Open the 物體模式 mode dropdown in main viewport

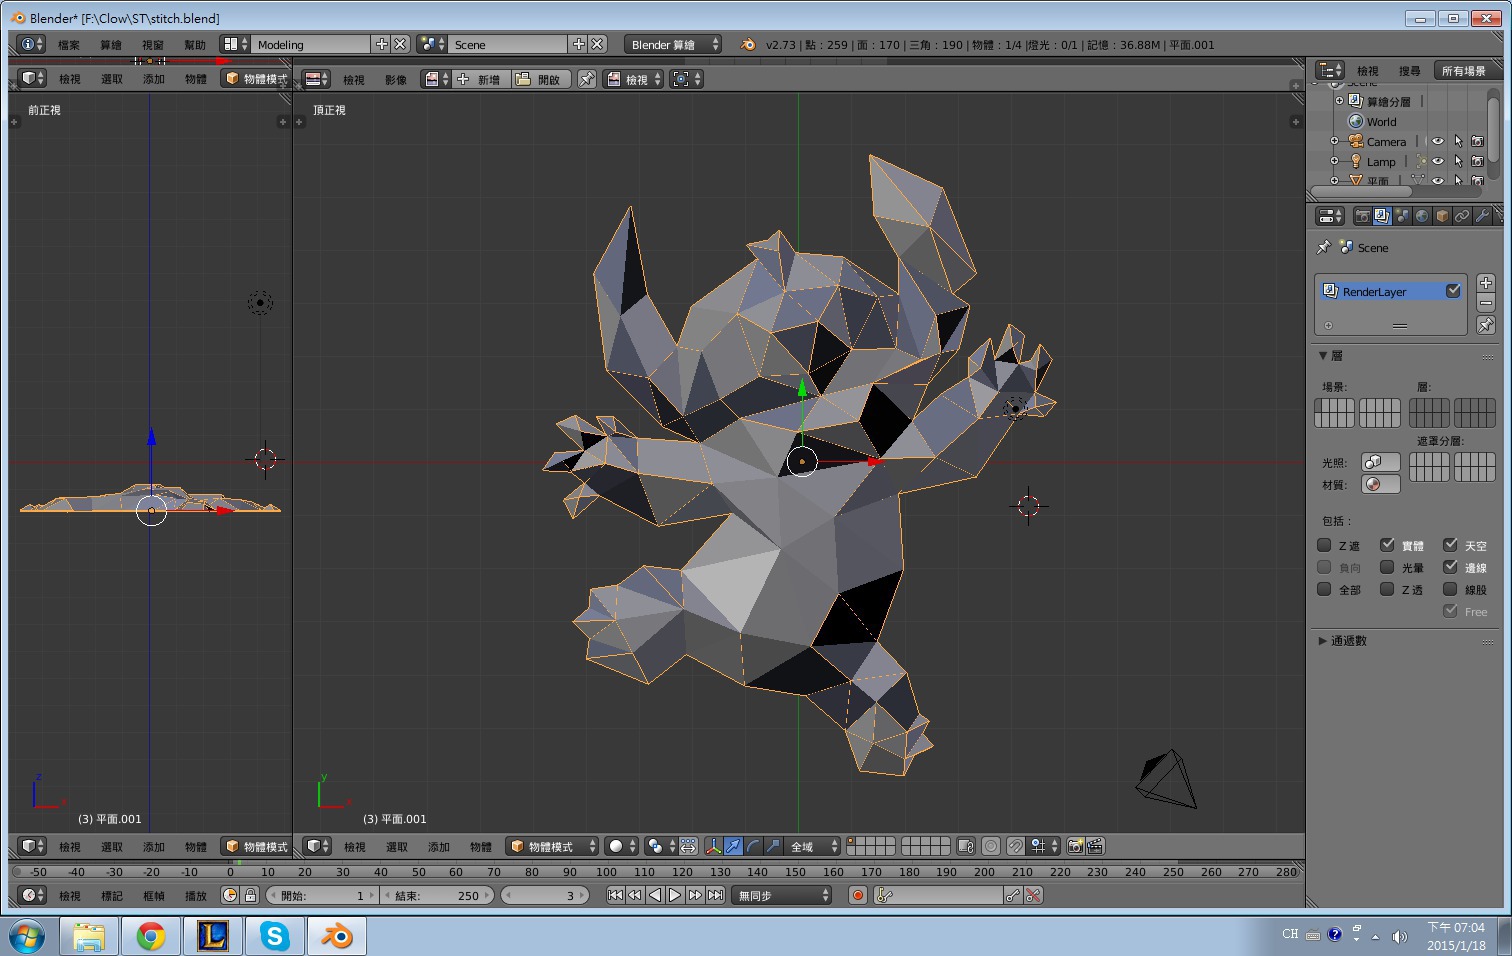click(x=552, y=846)
